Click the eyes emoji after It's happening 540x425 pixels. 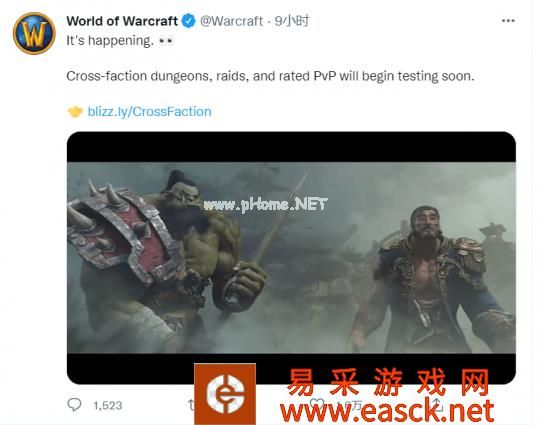click(x=166, y=41)
